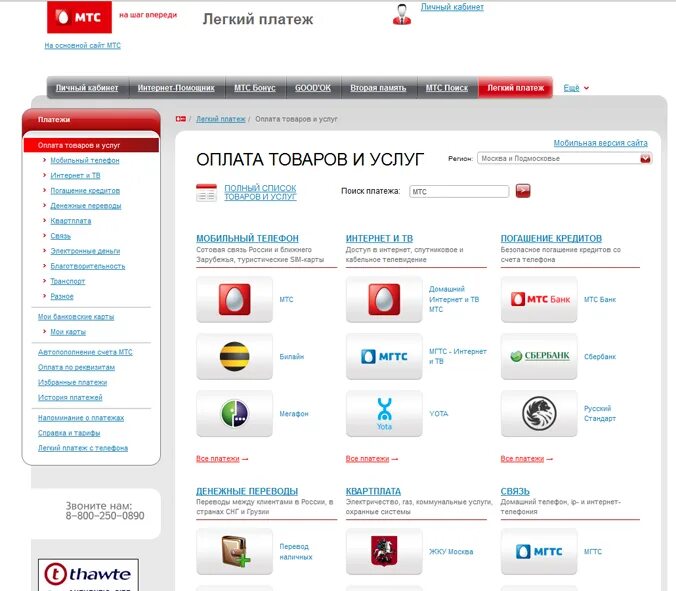Open Вторая память tab
Image resolution: width=676 pixels, height=591 pixels.
click(378, 88)
